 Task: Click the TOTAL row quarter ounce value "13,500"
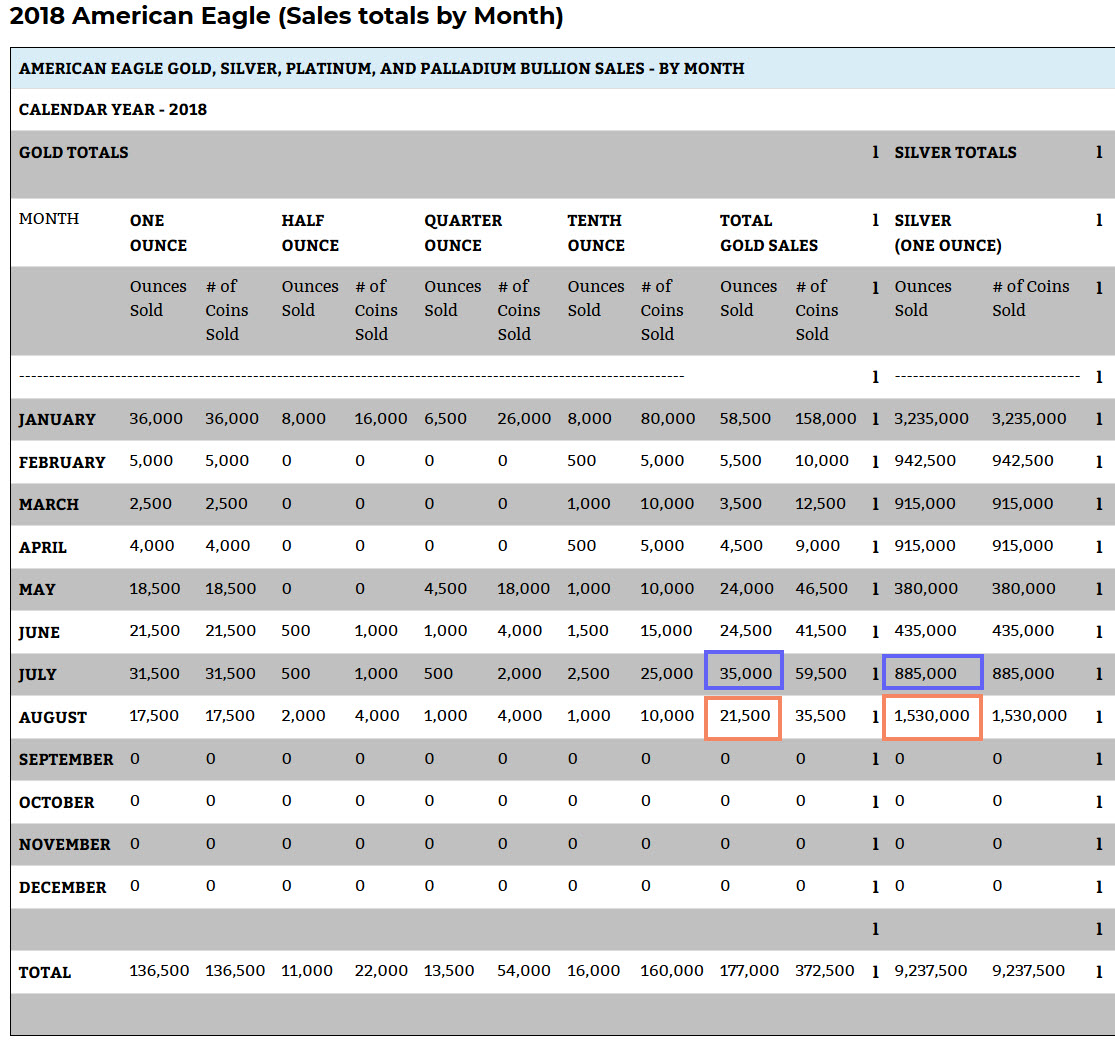pyautogui.click(x=449, y=971)
